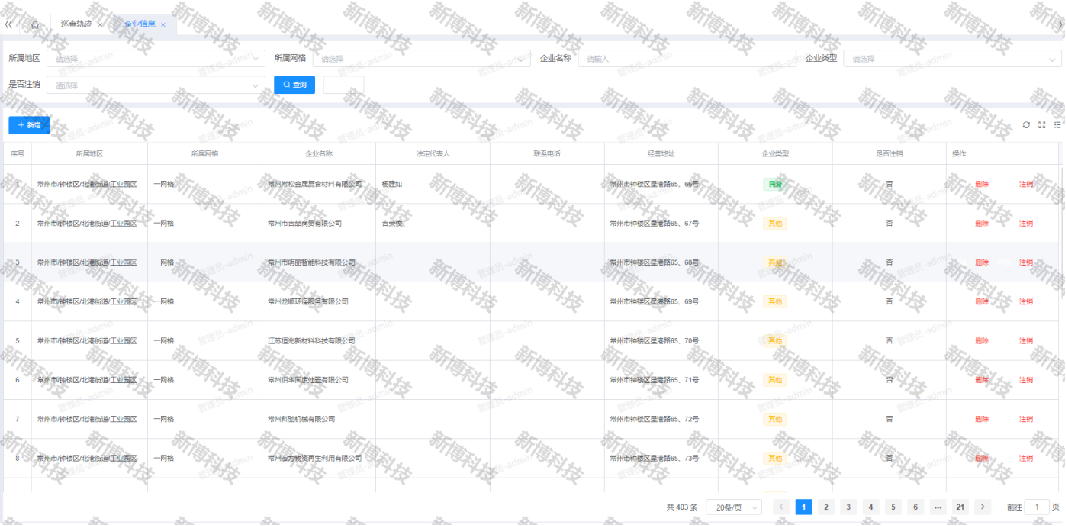Image resolution: width=1066 pixels, height=526 pixels.
Task: Change the 20条/页 page size selector
Action: 733,507
